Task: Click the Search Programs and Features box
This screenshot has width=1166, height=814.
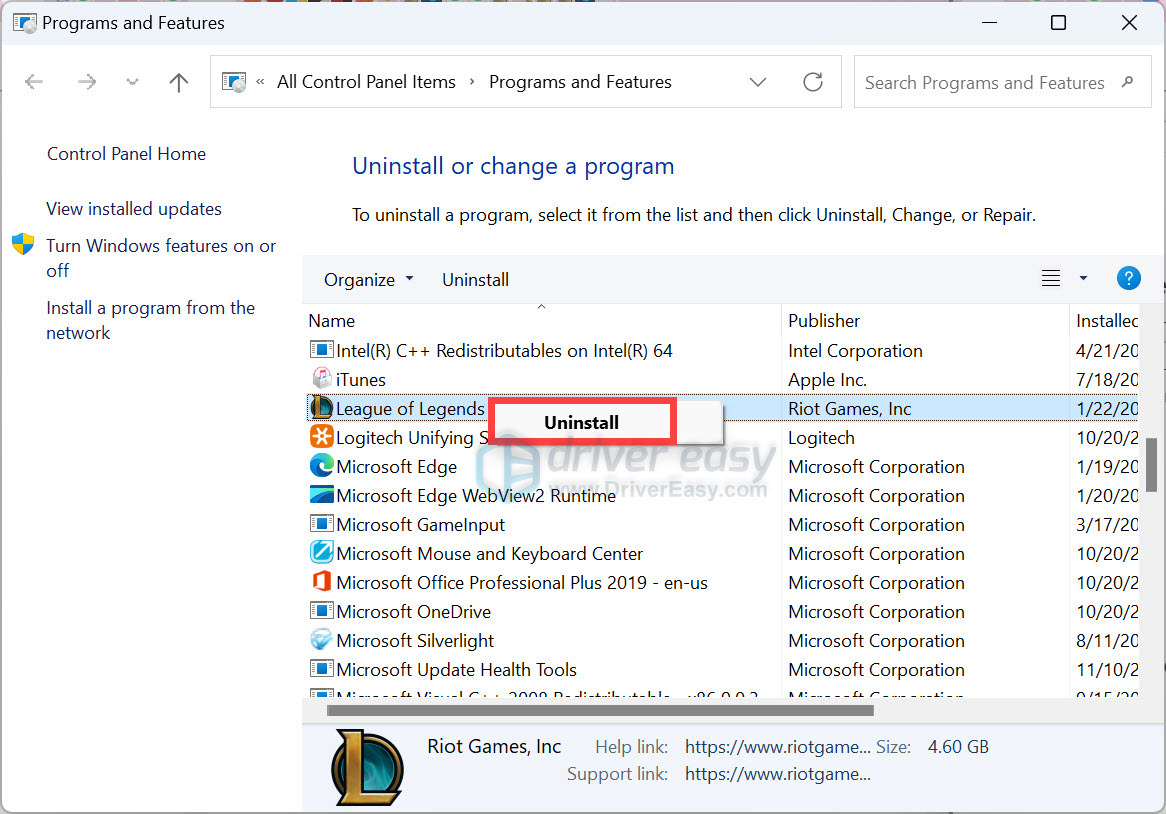Action: coord(985,83)
